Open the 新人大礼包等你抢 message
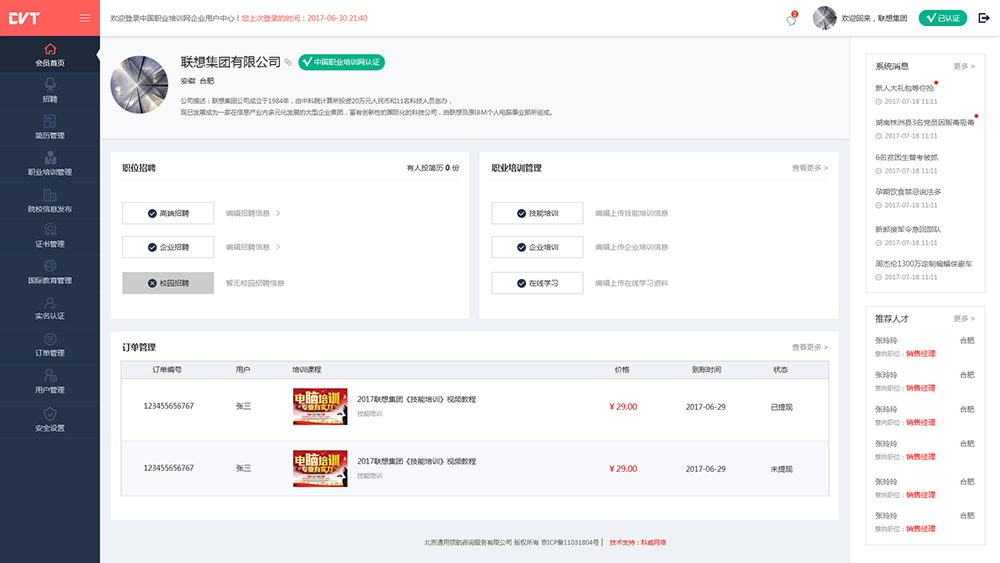Viewport: 1000px width, 563px height. pos(904,88)
